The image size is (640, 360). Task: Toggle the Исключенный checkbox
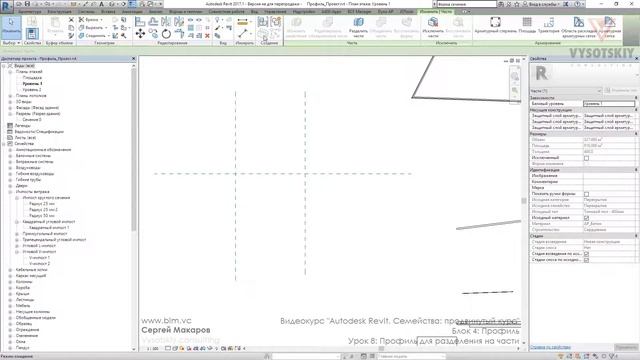click(x=586, y=158)
